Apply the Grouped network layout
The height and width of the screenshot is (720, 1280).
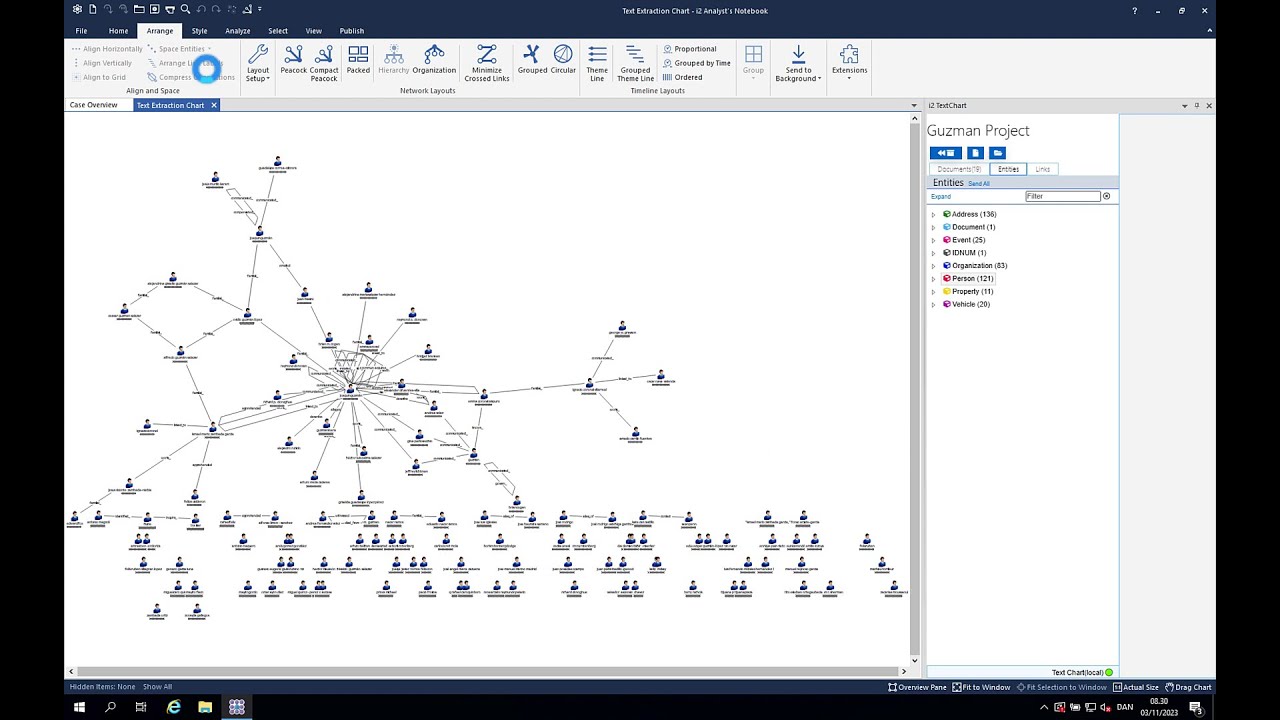532,60
